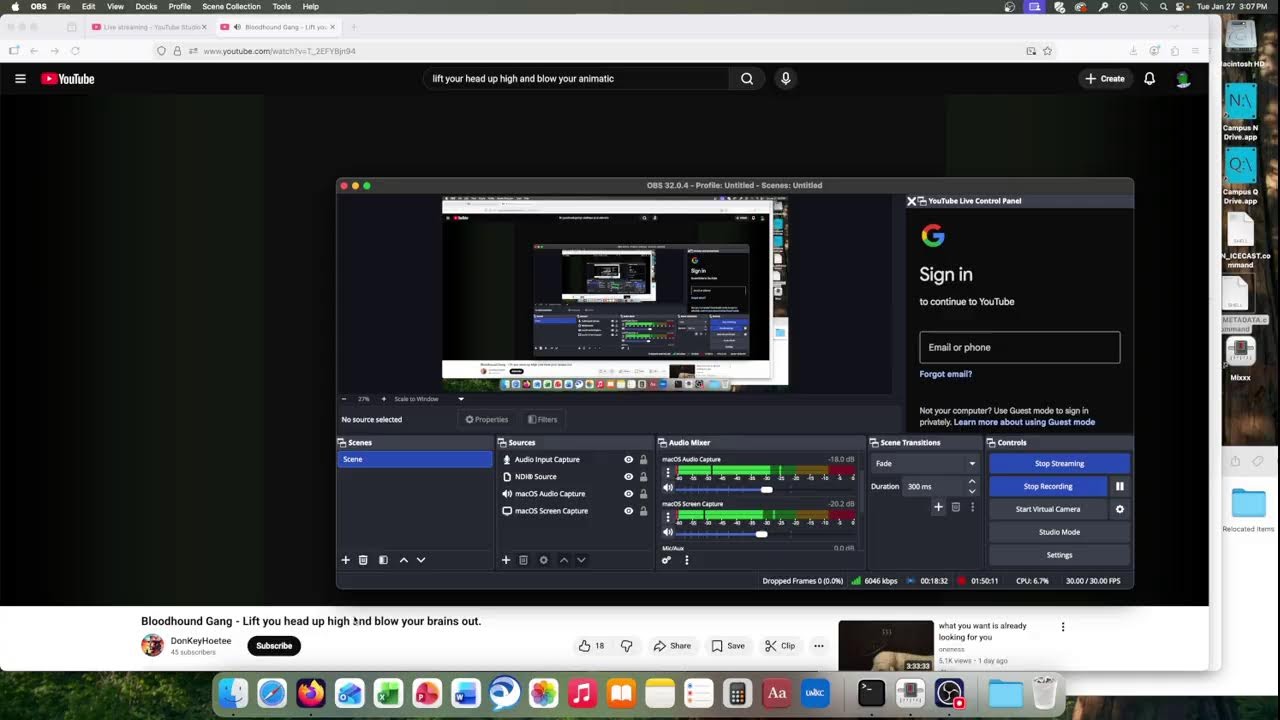The width and height of the screenshot is (1280, 720).
Task: Open macOS Audio Capture mixer options dots
Action: [668, 472]
